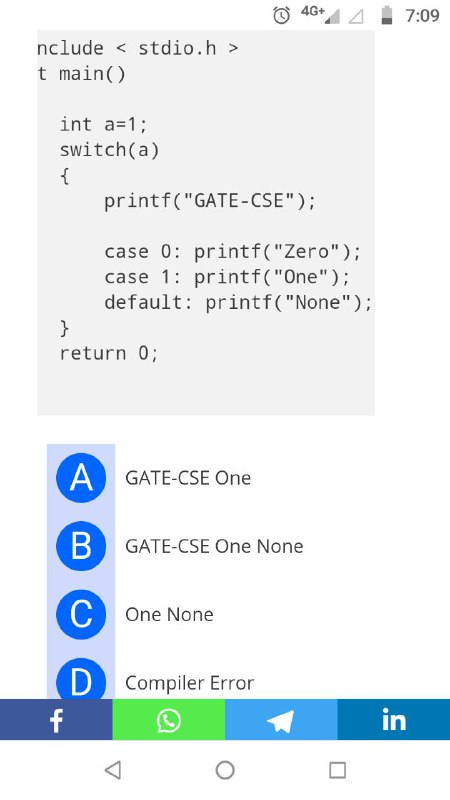
Task: Share the question on Facebook
Action: (56, 720)
